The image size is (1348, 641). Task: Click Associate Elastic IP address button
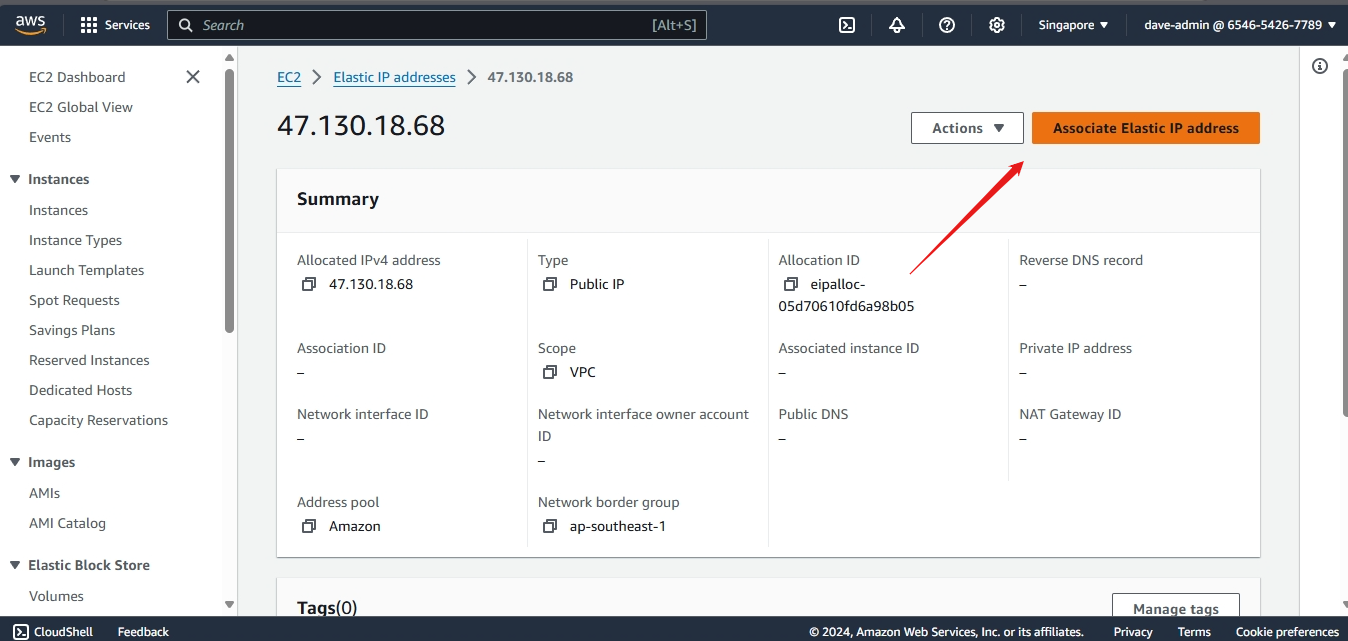(1145, 128)
